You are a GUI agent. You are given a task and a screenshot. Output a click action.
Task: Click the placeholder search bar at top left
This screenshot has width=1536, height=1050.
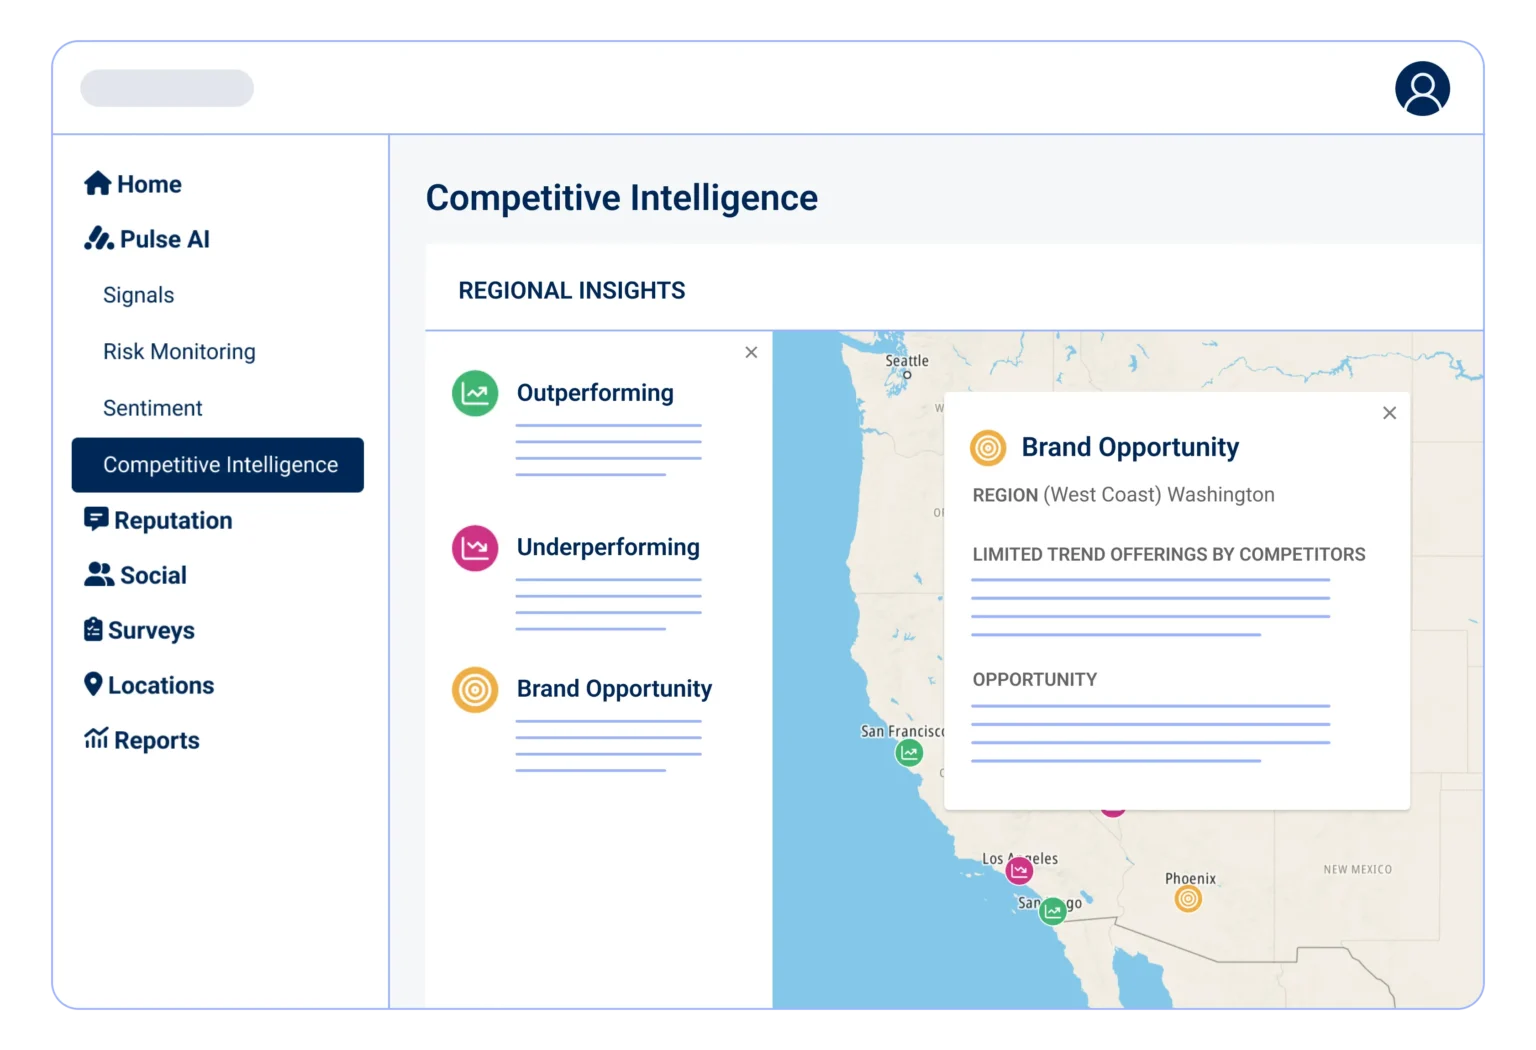(167, 88)
